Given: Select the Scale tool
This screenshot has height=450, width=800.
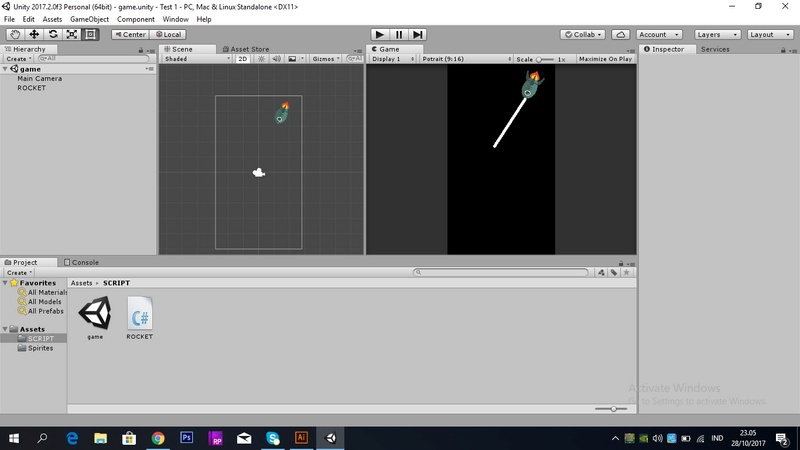Looking at the screenshot, I should (71, 34).
